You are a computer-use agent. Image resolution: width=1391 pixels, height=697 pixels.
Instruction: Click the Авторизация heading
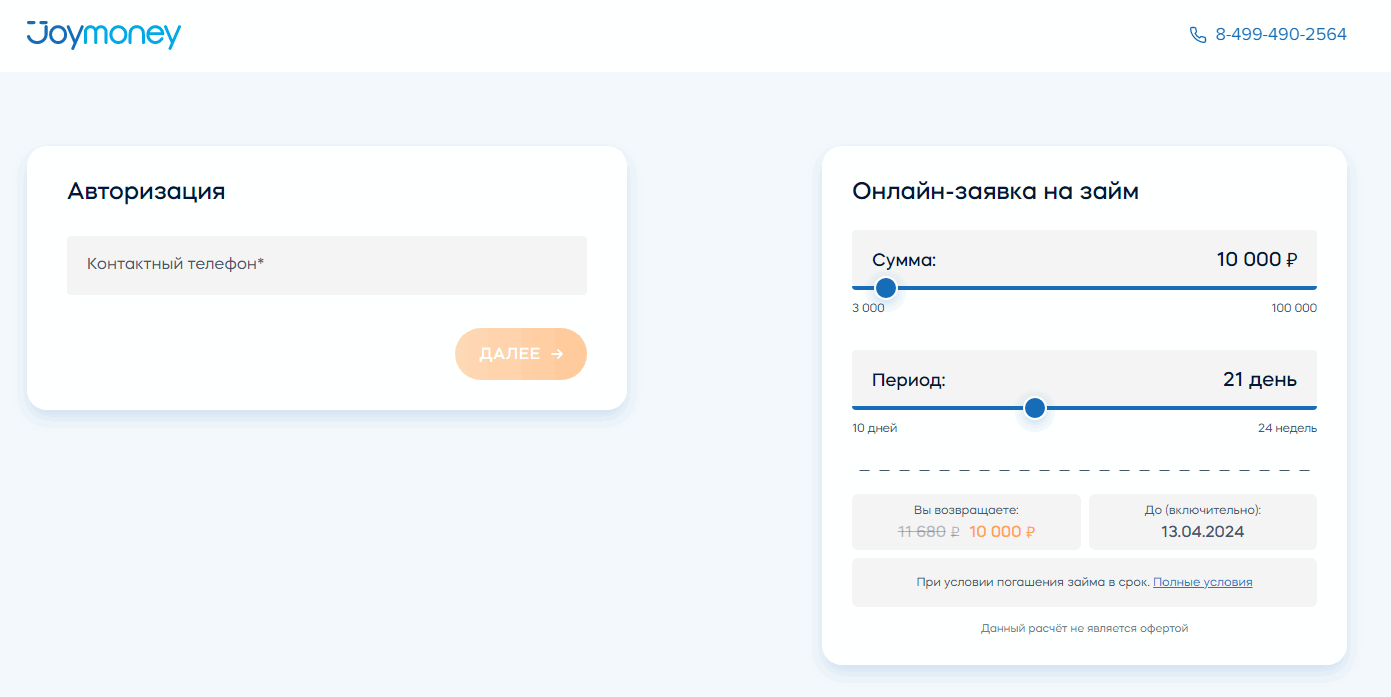146,191
